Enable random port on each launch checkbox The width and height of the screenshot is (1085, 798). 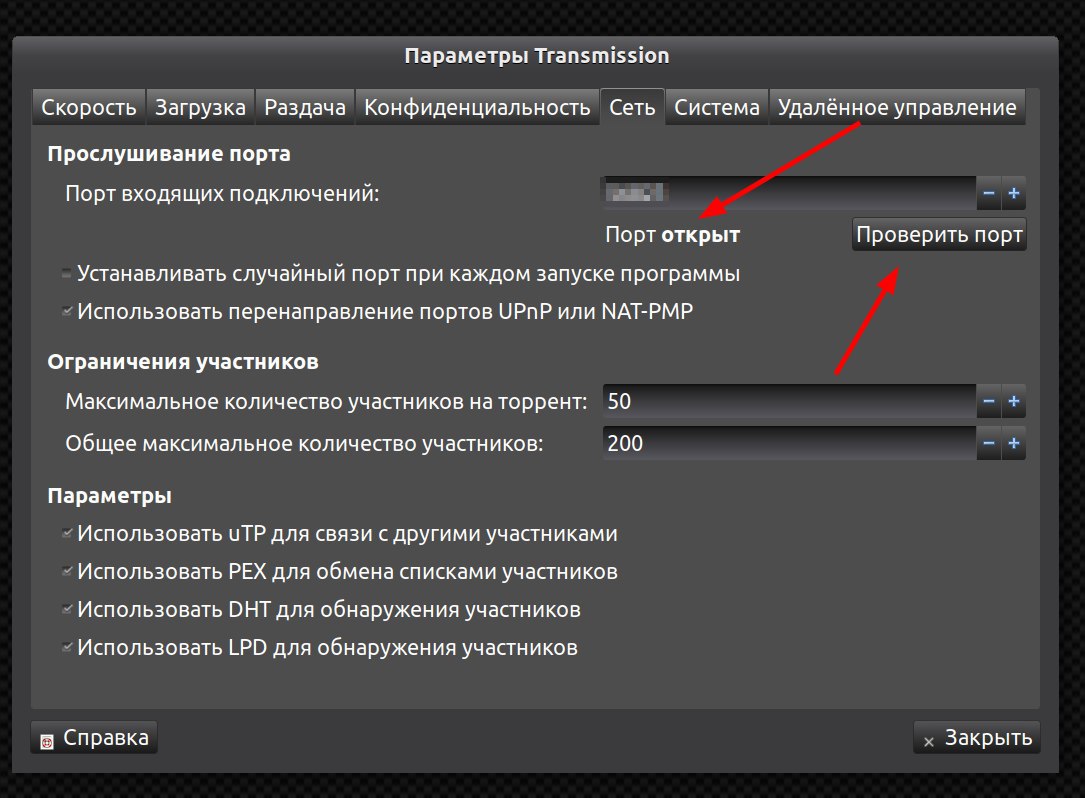67,274
